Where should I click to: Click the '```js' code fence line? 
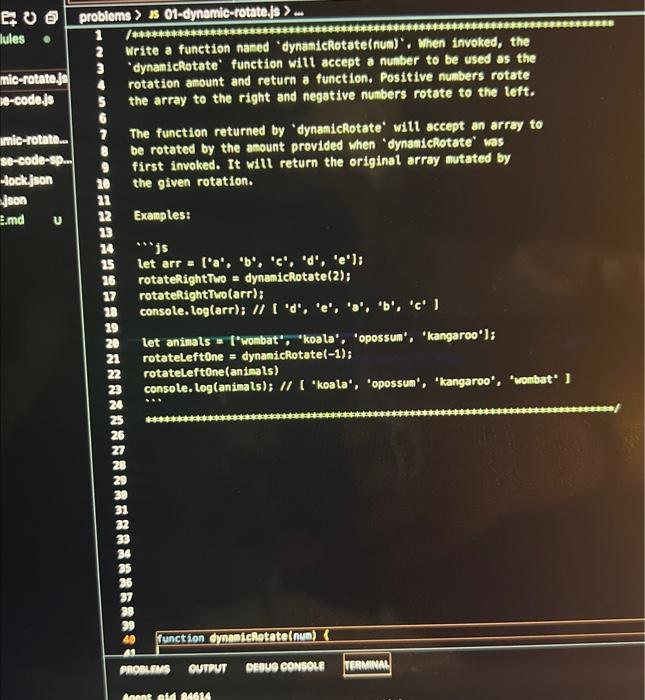click(x=152, y=247)
